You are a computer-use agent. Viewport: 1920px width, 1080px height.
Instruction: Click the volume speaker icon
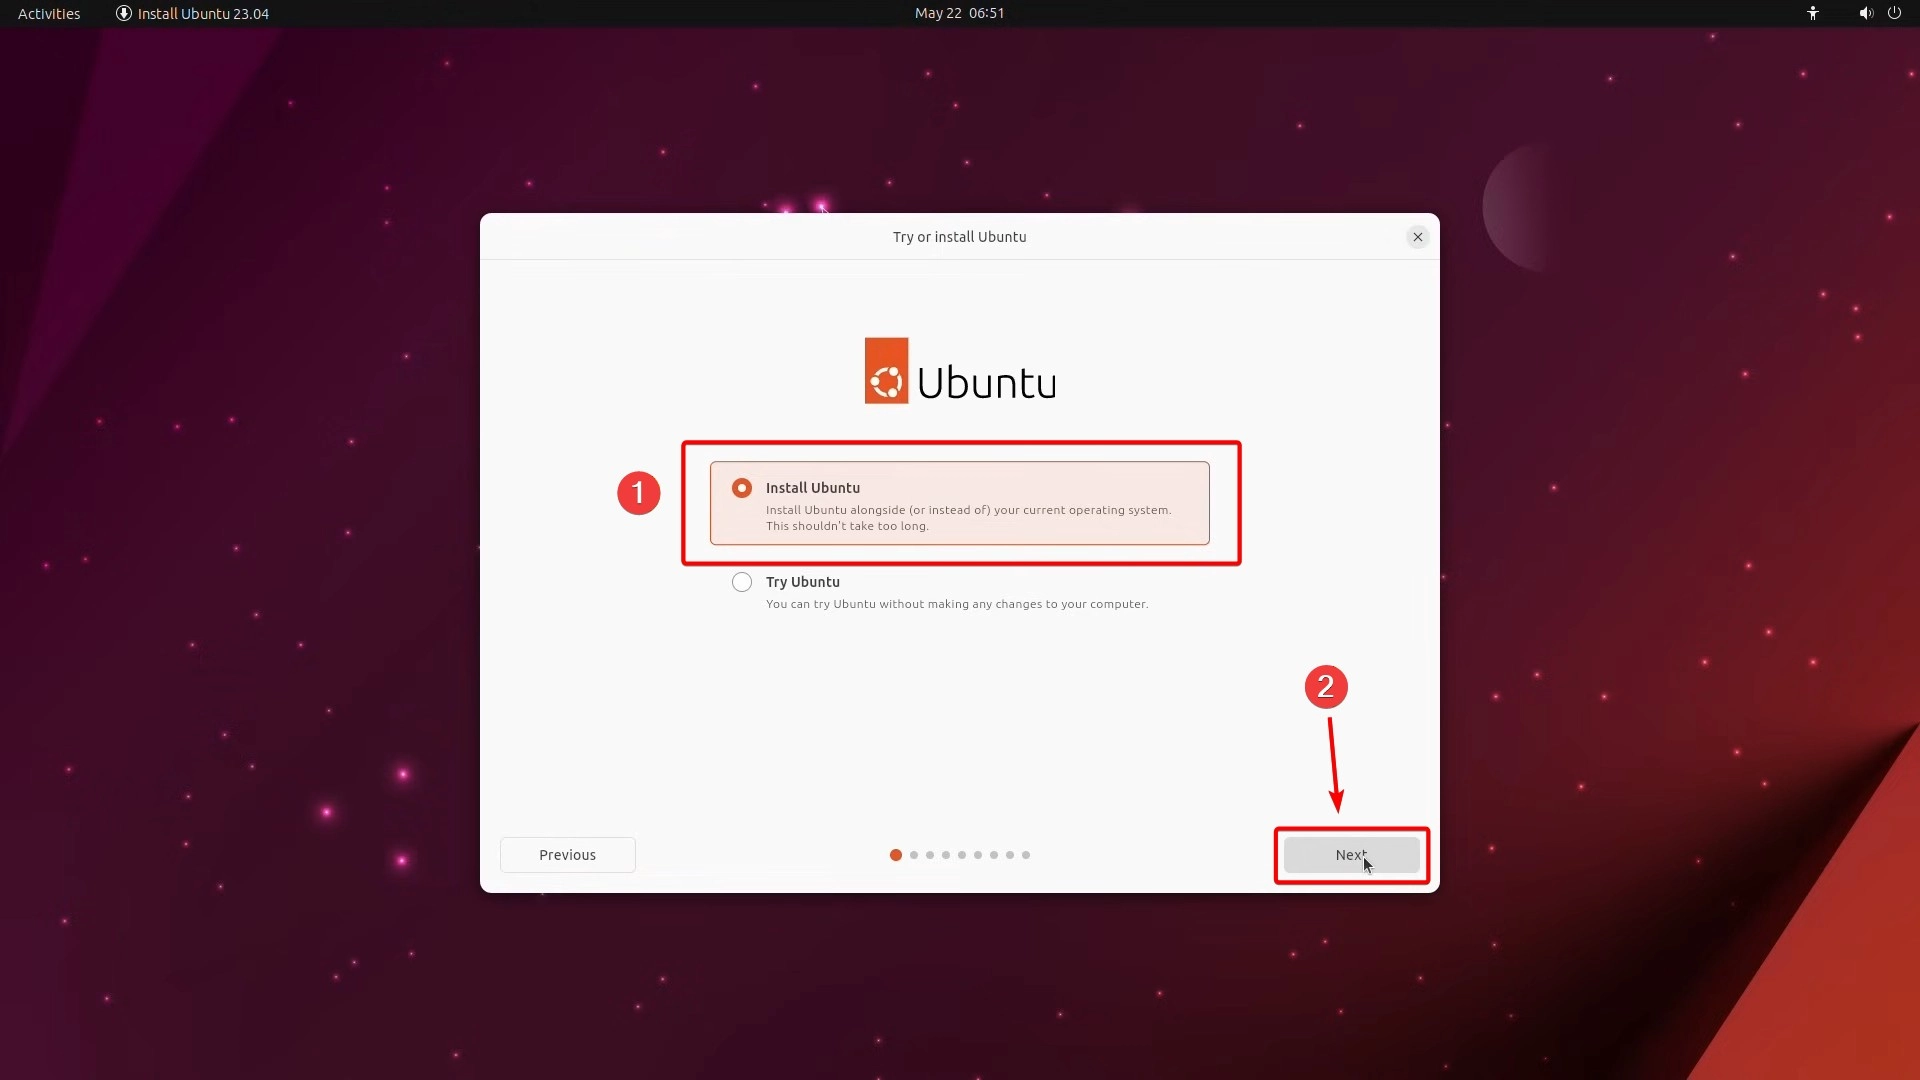pos(1865,13)
